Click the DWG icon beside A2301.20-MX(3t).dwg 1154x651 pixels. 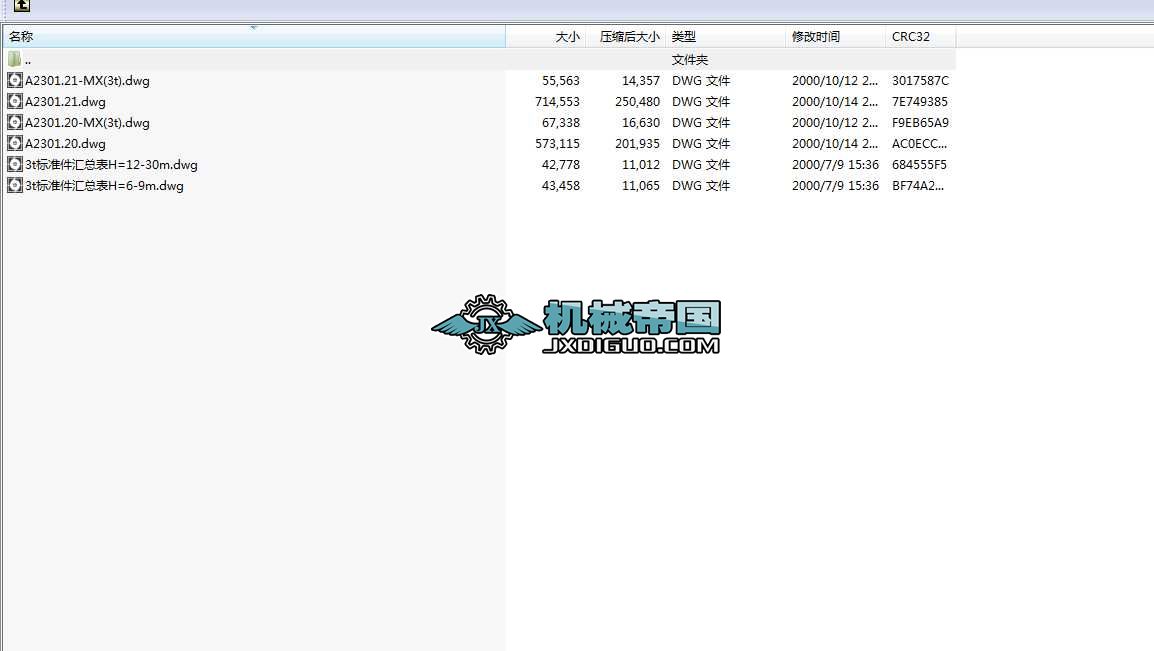14,122
